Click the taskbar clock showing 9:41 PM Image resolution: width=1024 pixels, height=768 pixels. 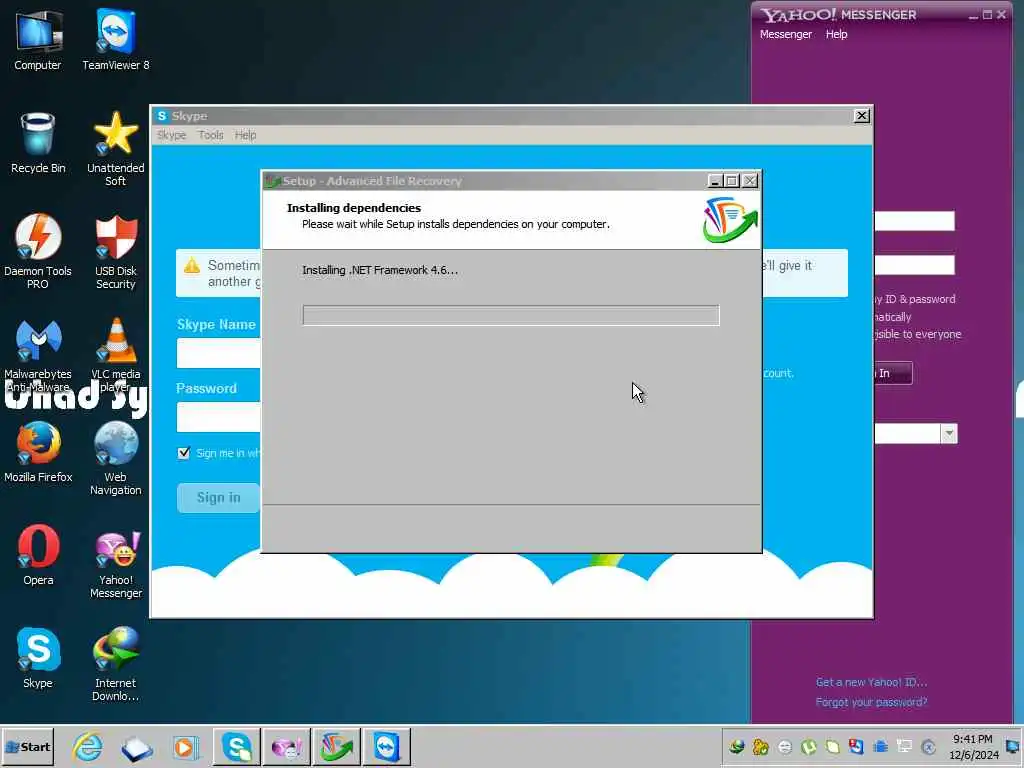click(x=973, y=746)
